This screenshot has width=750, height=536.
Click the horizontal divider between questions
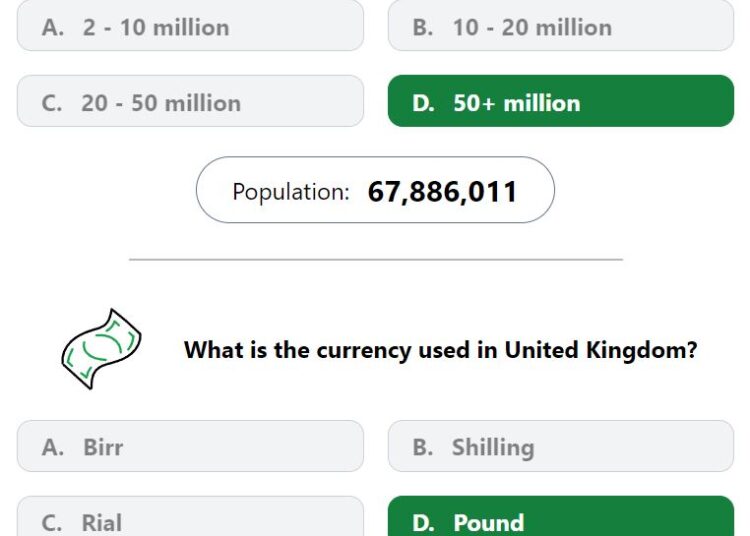[x=375, y=260]
